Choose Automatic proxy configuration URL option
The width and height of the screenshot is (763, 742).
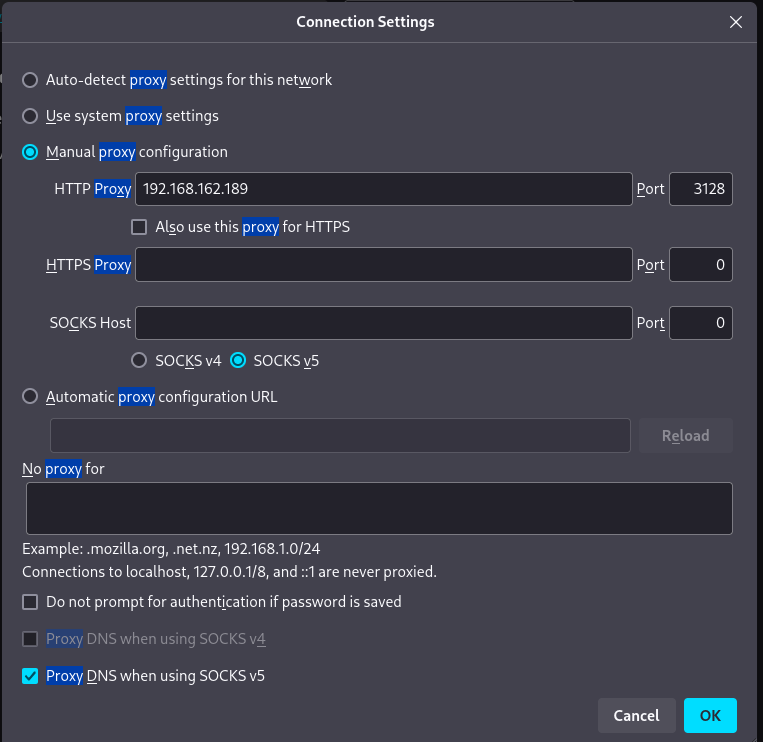[30, 397]
